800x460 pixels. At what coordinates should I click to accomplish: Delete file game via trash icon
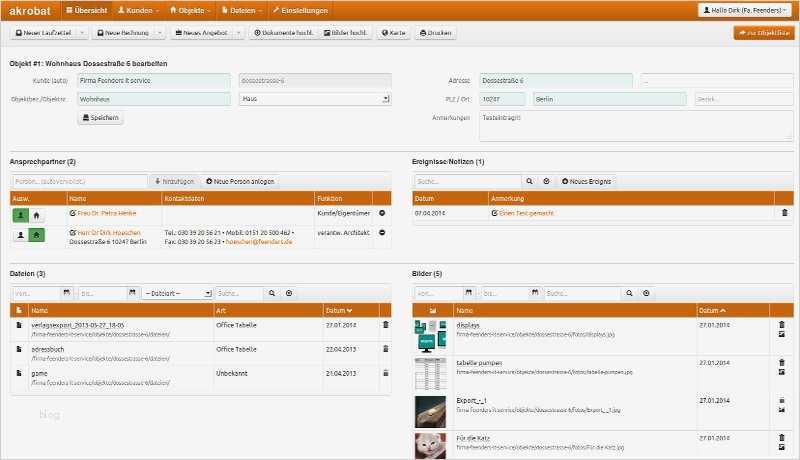(386, 373)
